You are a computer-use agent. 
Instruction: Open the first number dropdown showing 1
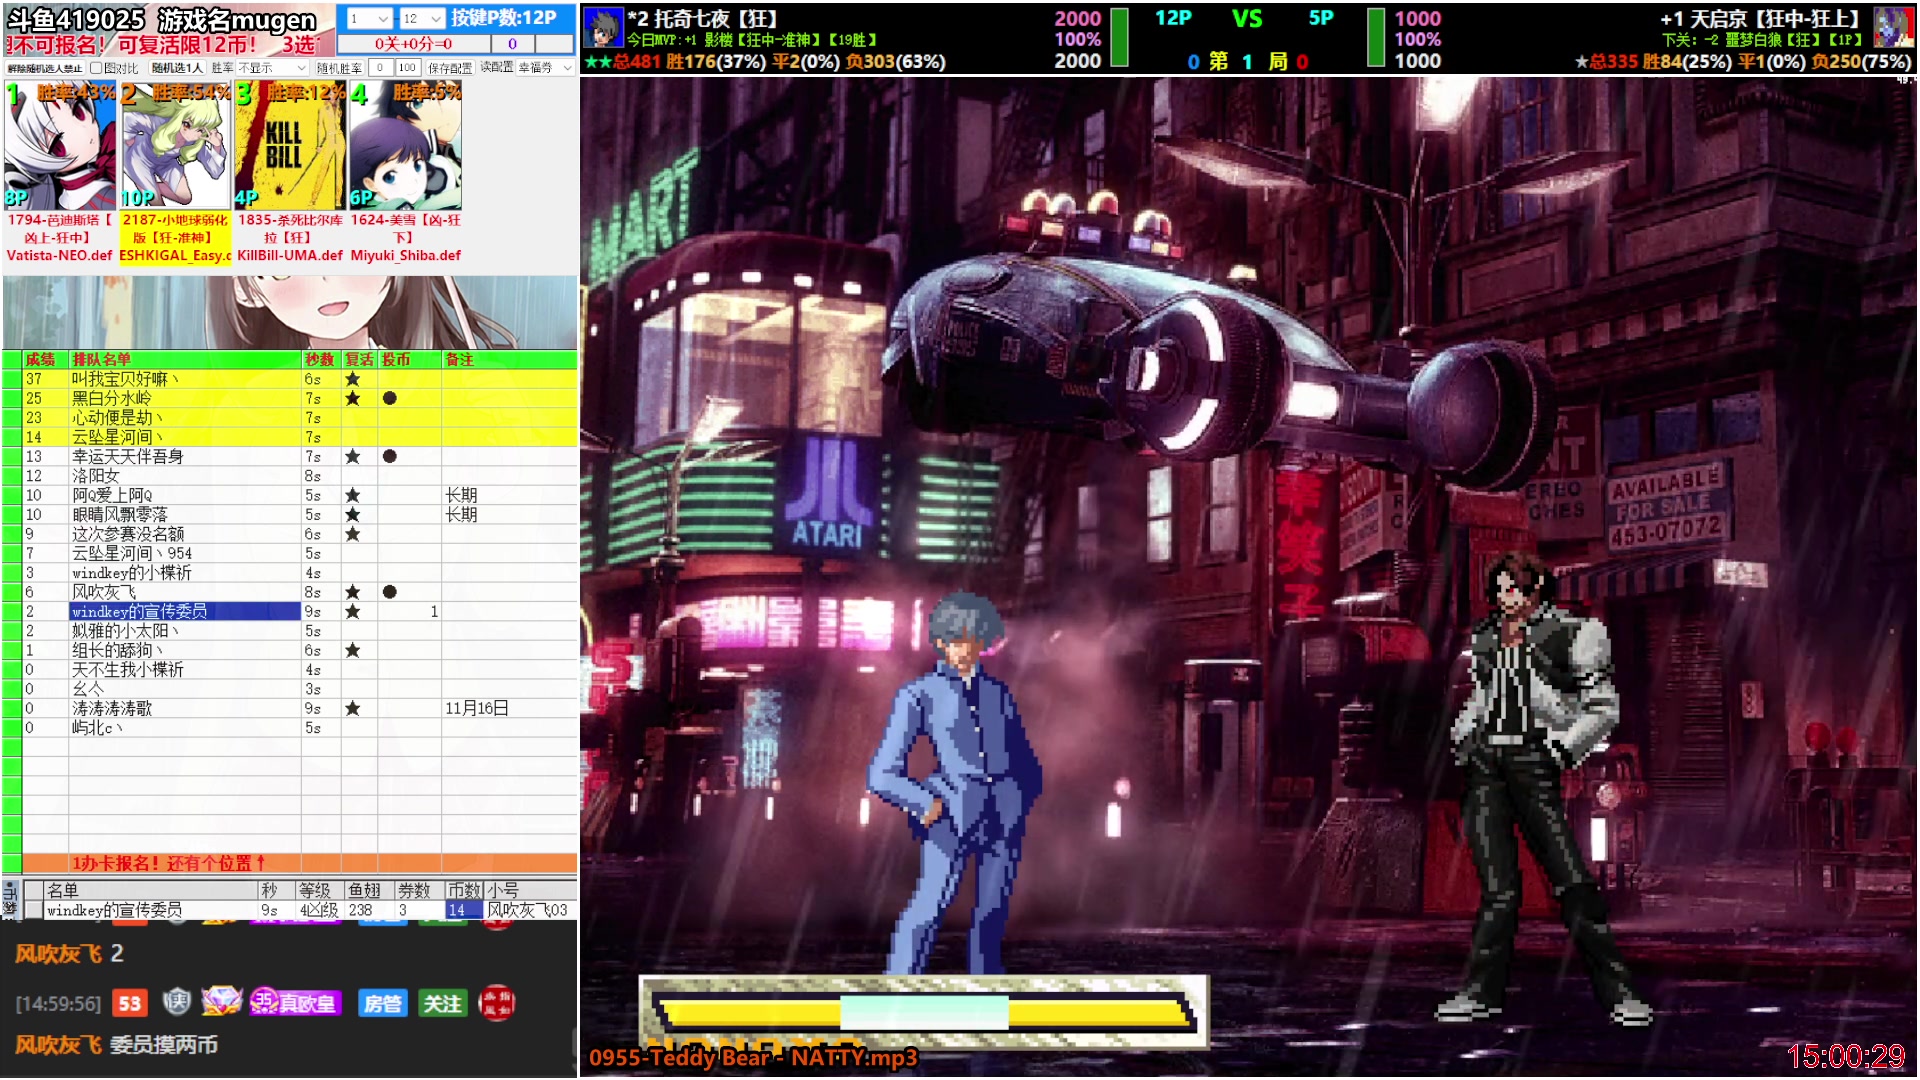[x=368, y=18]
